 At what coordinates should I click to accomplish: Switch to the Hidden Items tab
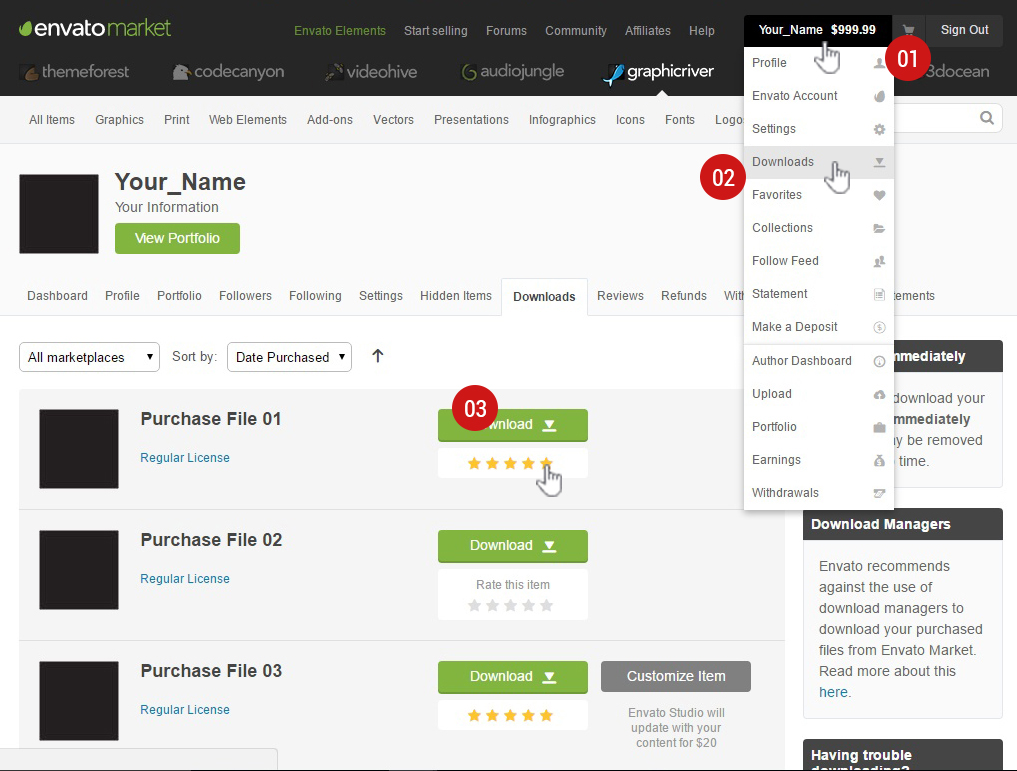pos(456,296)
